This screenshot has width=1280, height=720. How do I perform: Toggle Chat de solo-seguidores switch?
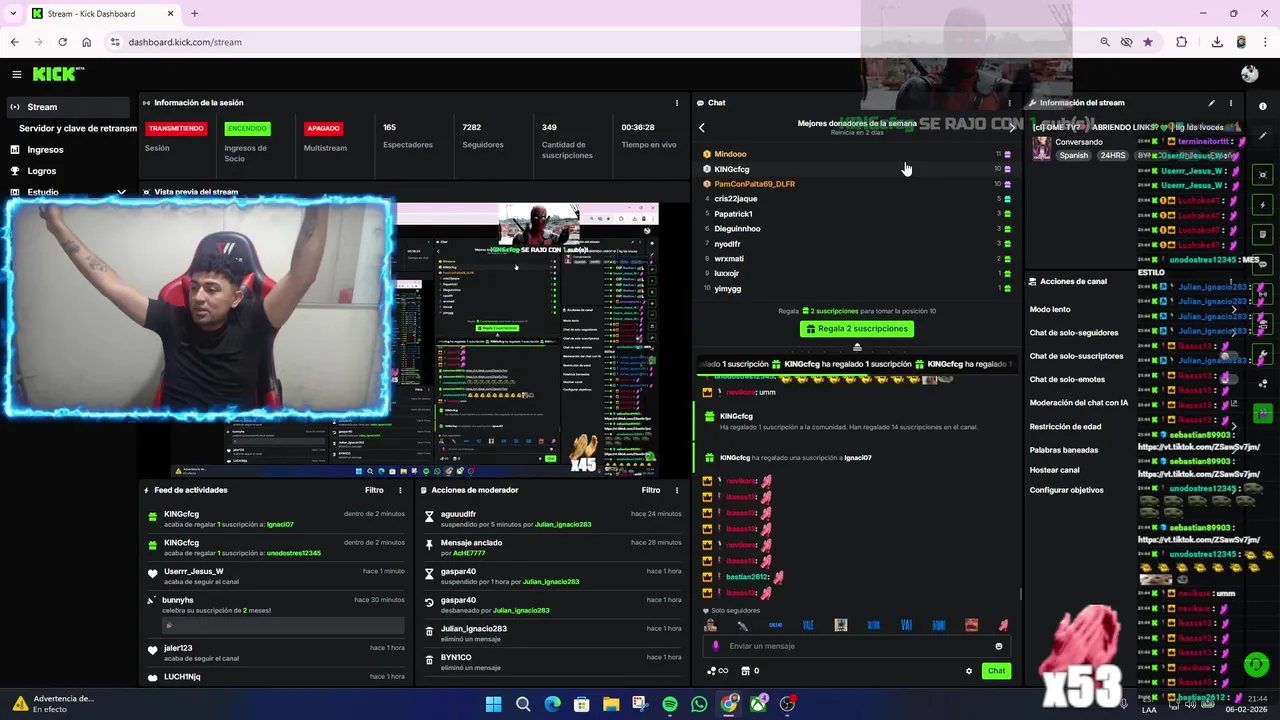pos(1234,333)
